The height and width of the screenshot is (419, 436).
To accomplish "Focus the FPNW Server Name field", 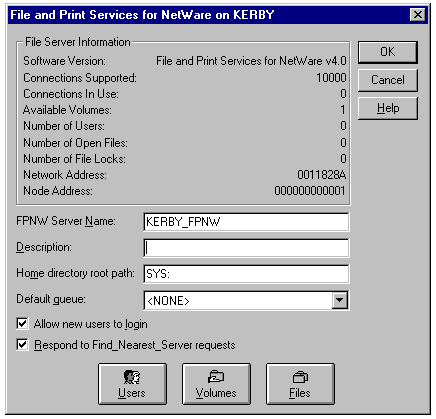I will point(246,222).
